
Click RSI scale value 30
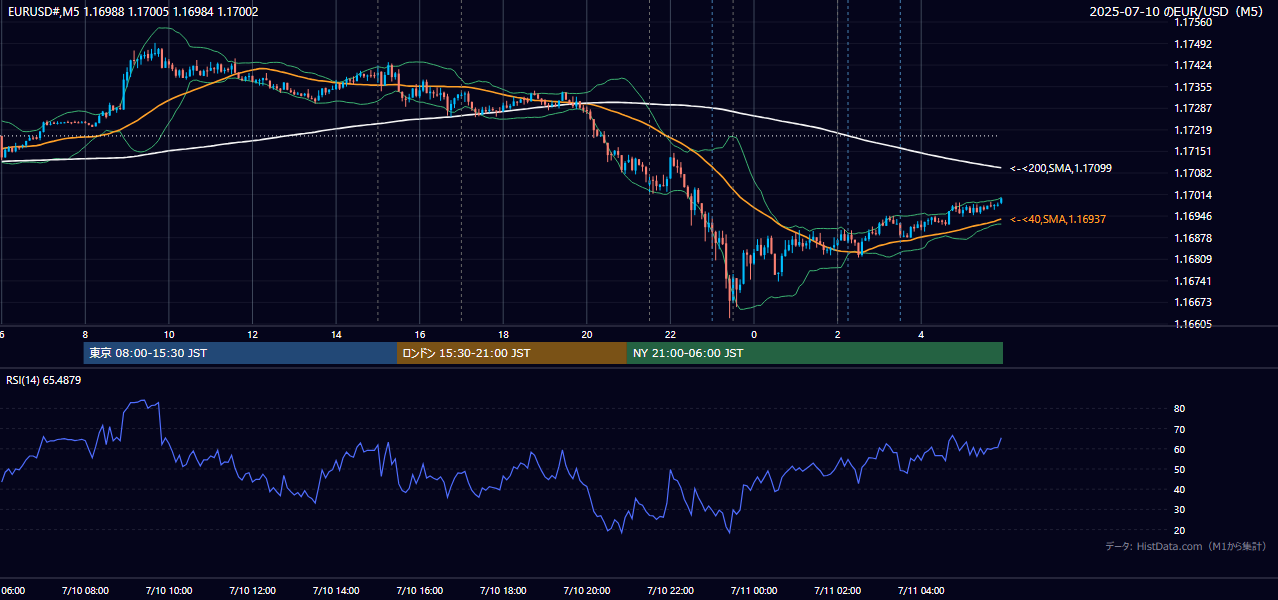tap(1179, 510)
